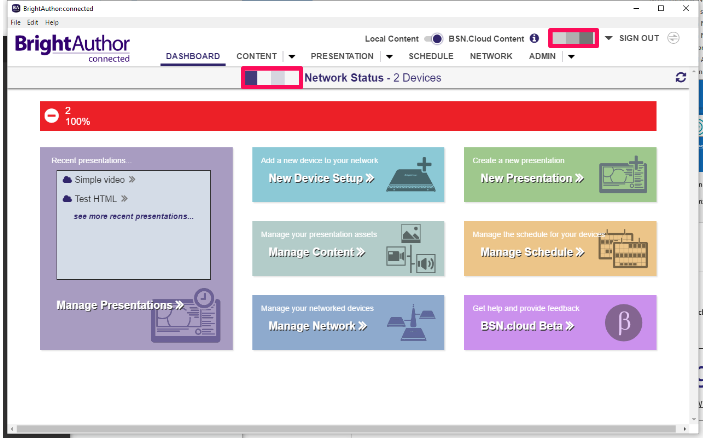
Task: Expand the Content tab dropdown arrow
Action: pos(292,57)
